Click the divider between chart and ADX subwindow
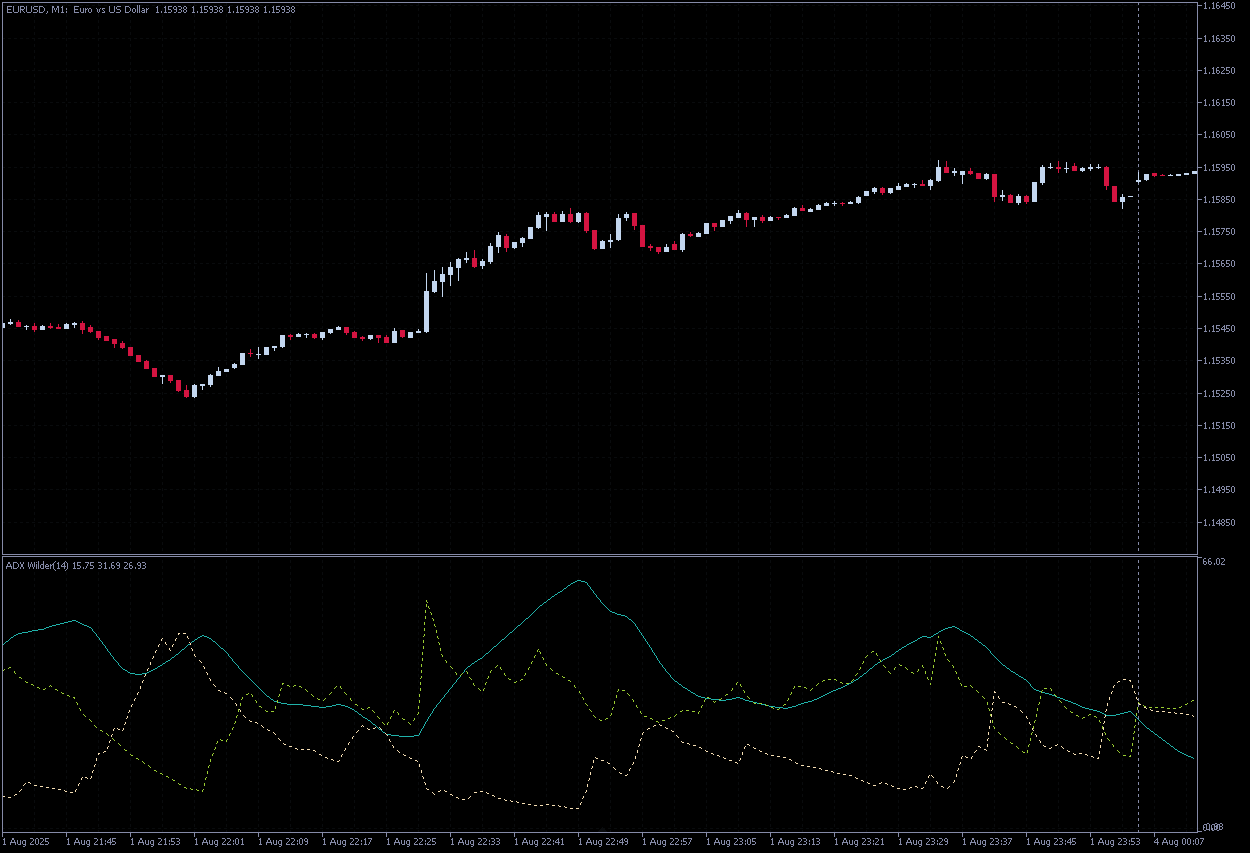This screenshot has width=1250, height=853. pyautogui.click(x=600, y=554)
